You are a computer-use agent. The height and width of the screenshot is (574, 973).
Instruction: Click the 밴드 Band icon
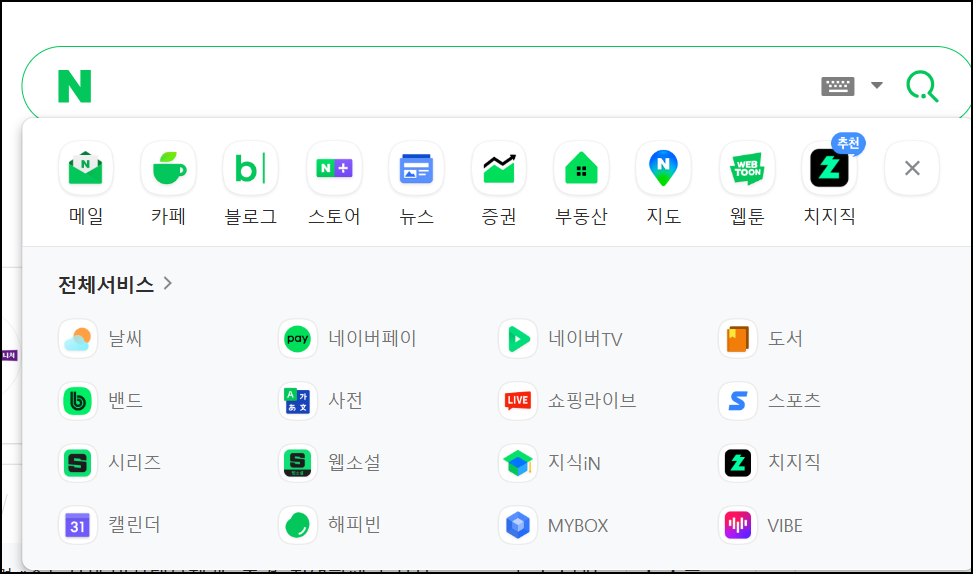coord(78,401)
